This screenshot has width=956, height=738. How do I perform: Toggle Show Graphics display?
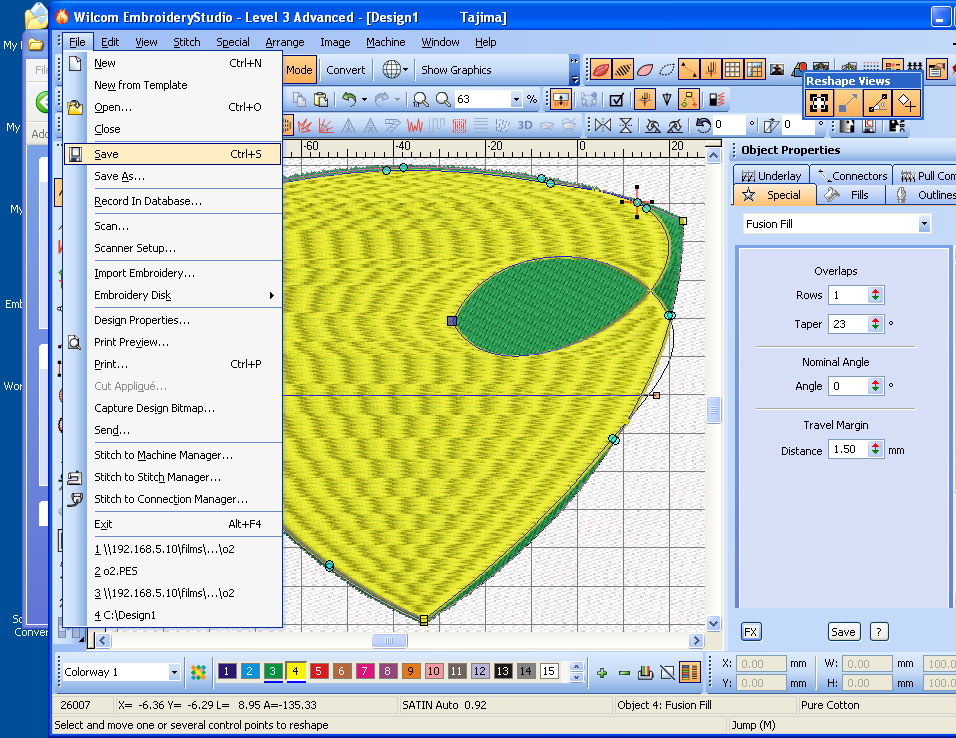click(x=456, y=70)
